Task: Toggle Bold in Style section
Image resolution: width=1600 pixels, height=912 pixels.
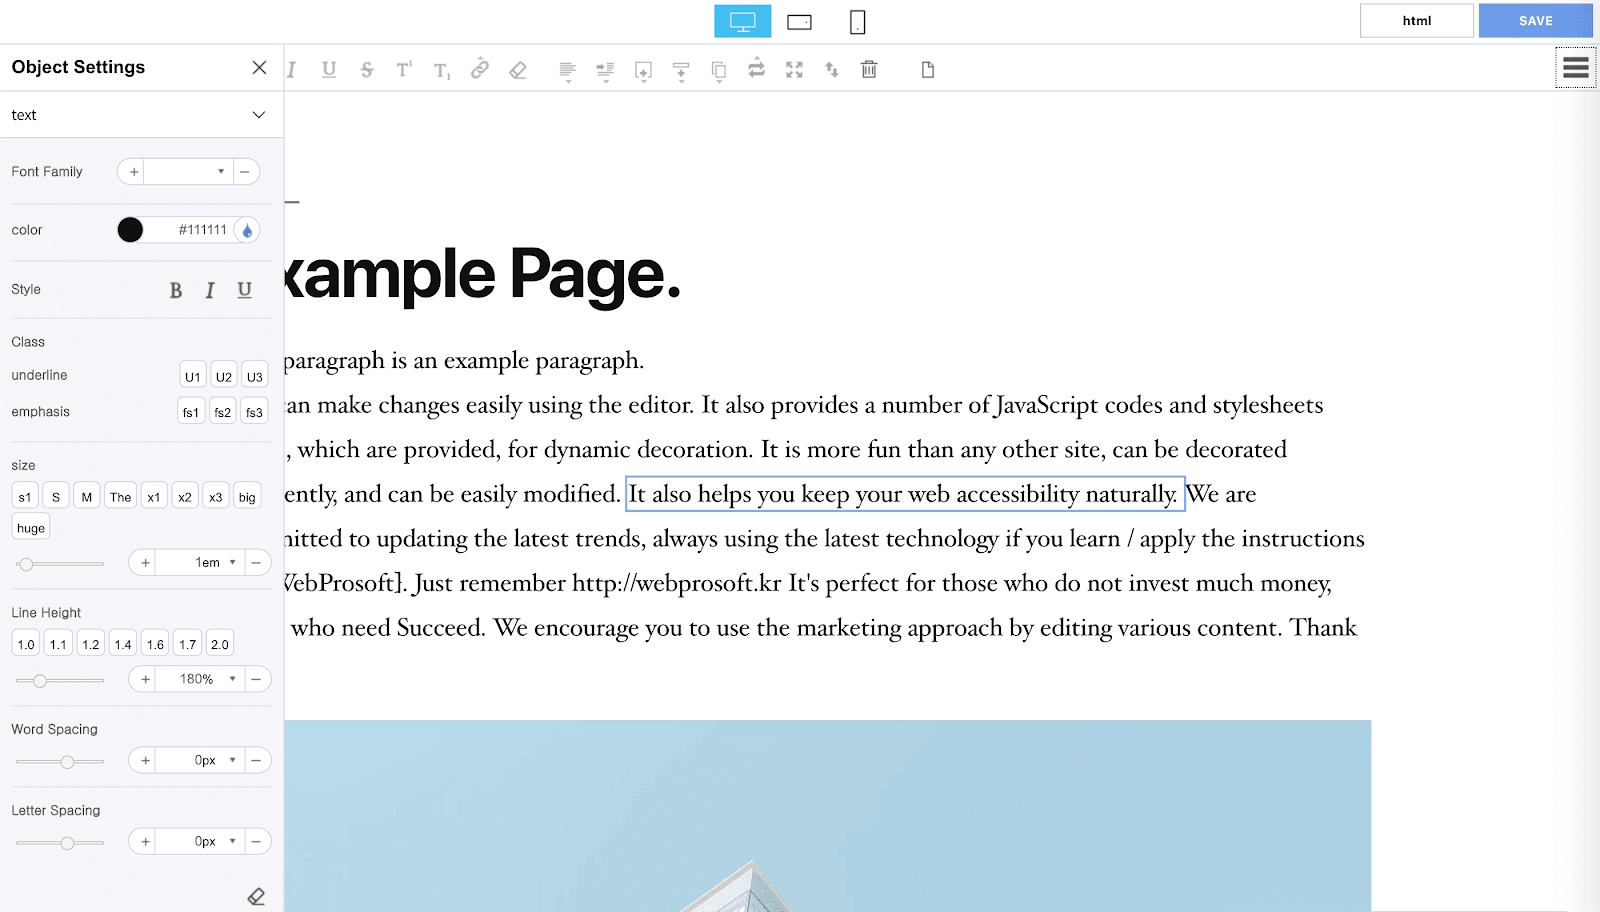Action: click(176, 290)
